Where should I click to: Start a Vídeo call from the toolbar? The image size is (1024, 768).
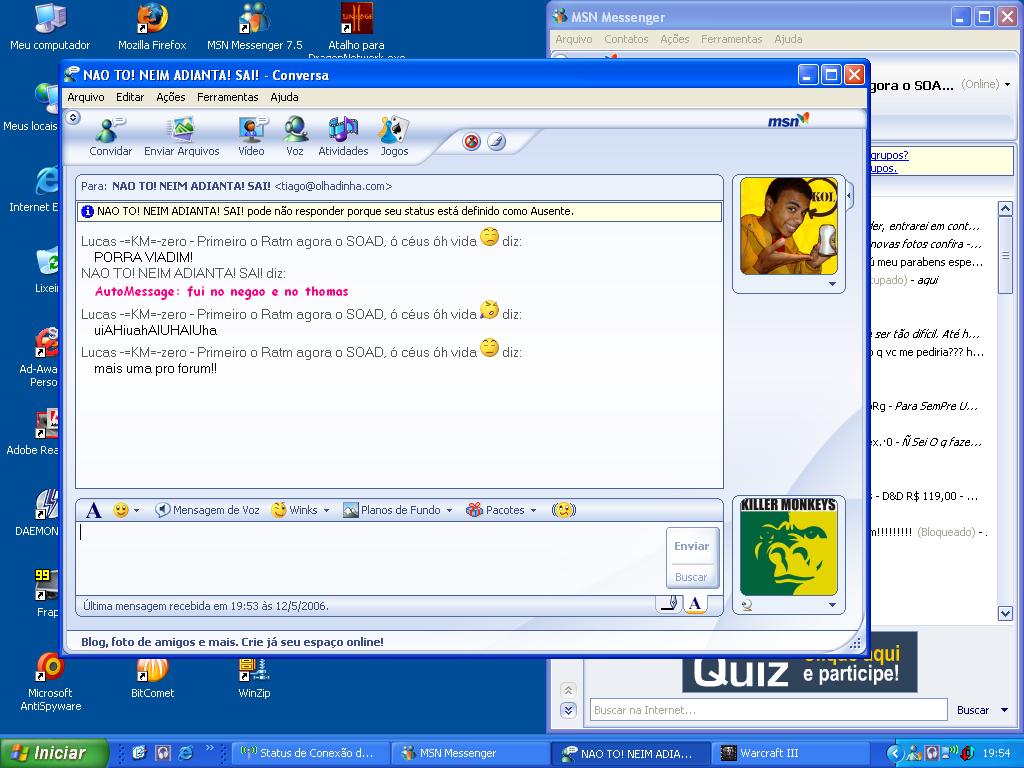click(251, 136)
